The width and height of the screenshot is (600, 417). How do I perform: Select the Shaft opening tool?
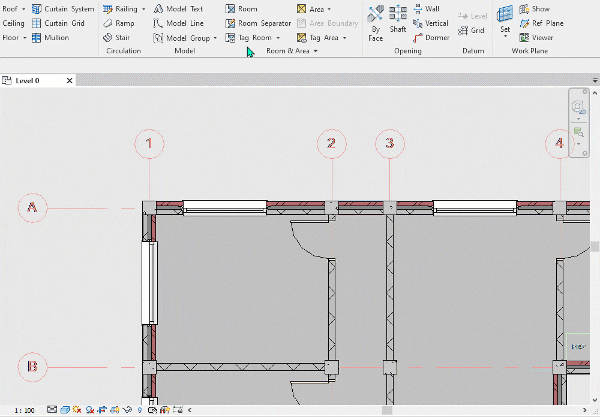pyautogui.click(x=398, y=19)
